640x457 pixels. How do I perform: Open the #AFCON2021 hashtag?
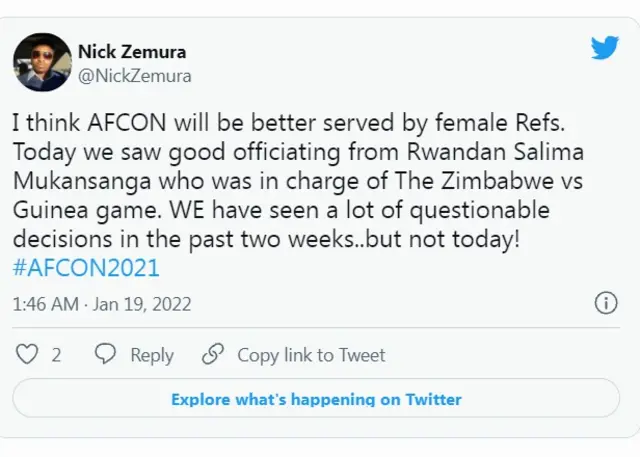[86, 268]
